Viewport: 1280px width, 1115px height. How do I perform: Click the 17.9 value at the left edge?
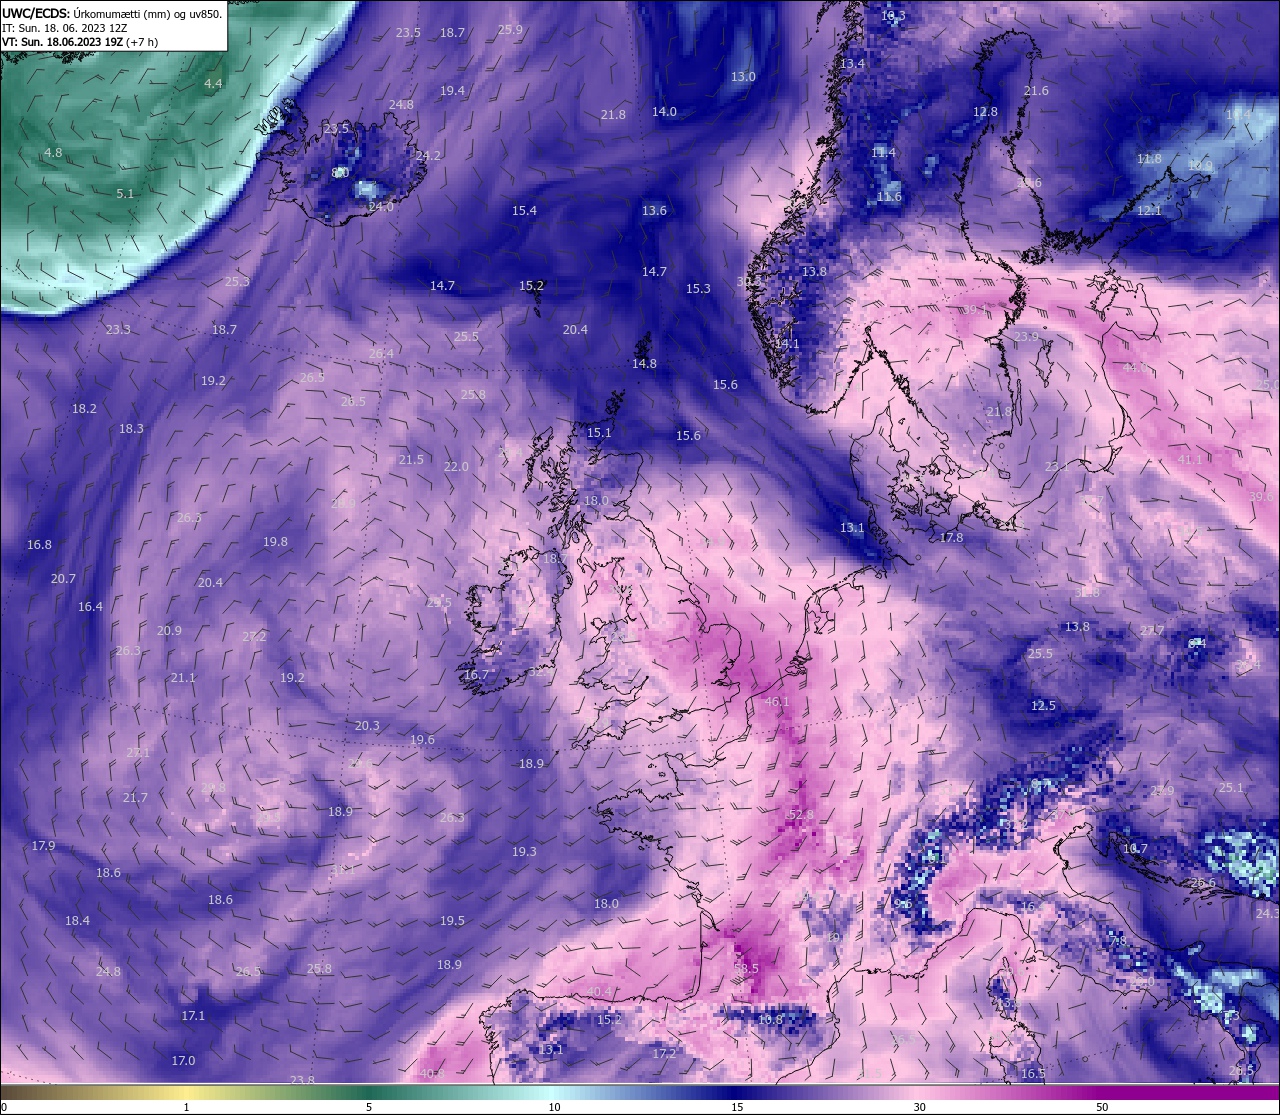pyautogui.click(x=43, y=846)
